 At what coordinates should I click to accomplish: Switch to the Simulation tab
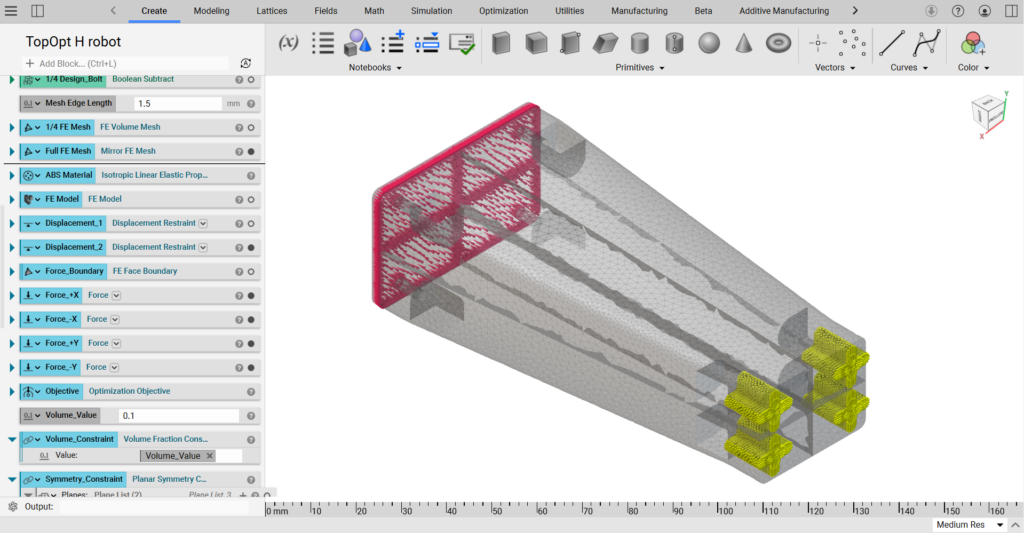tap(431, 11)
